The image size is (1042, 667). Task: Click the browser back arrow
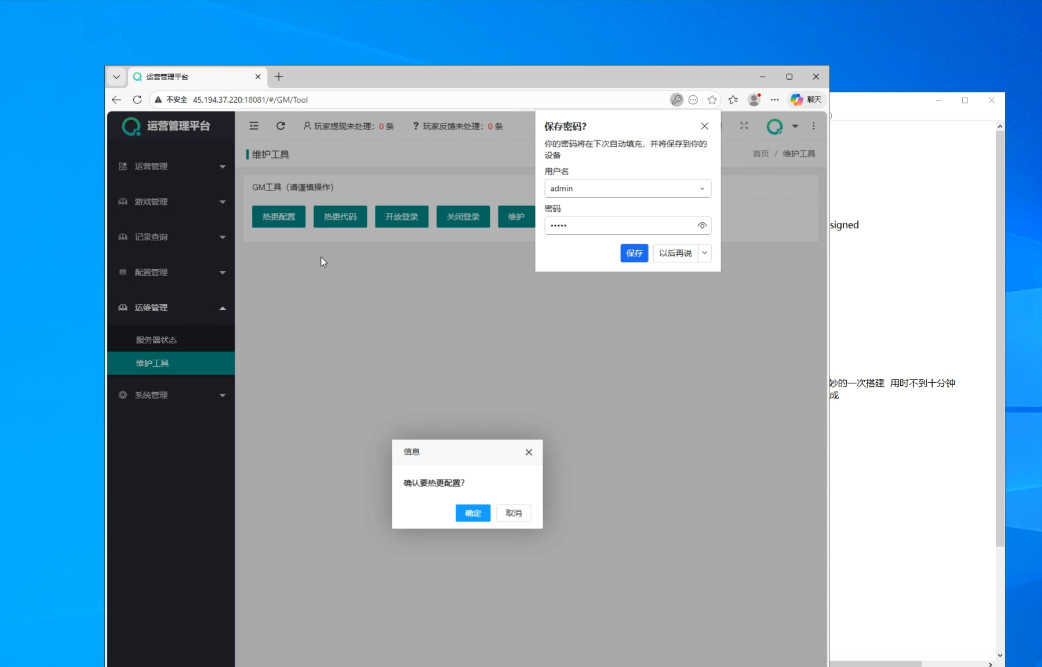point(117,100)
